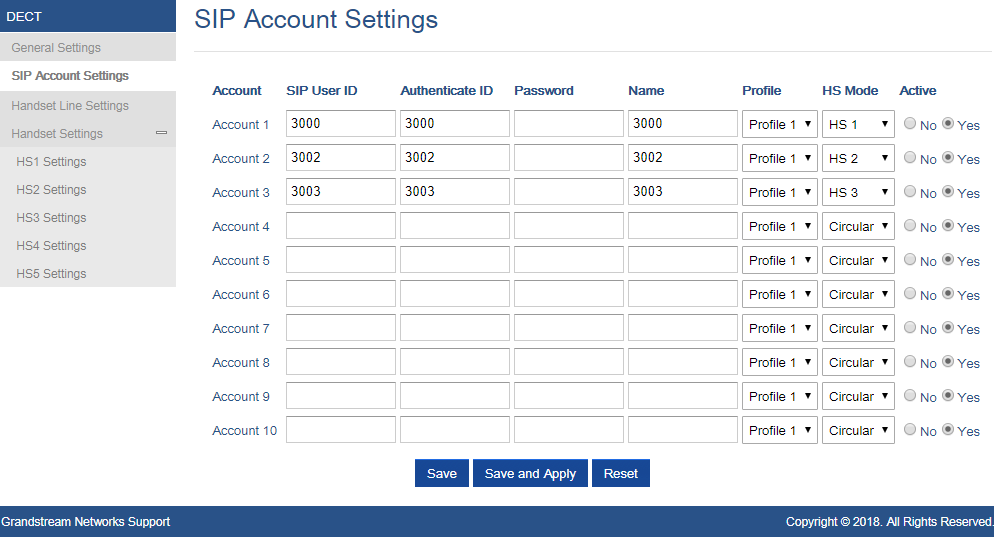
Task: Set Account 1 Active to No
Action: pos(910,124)
